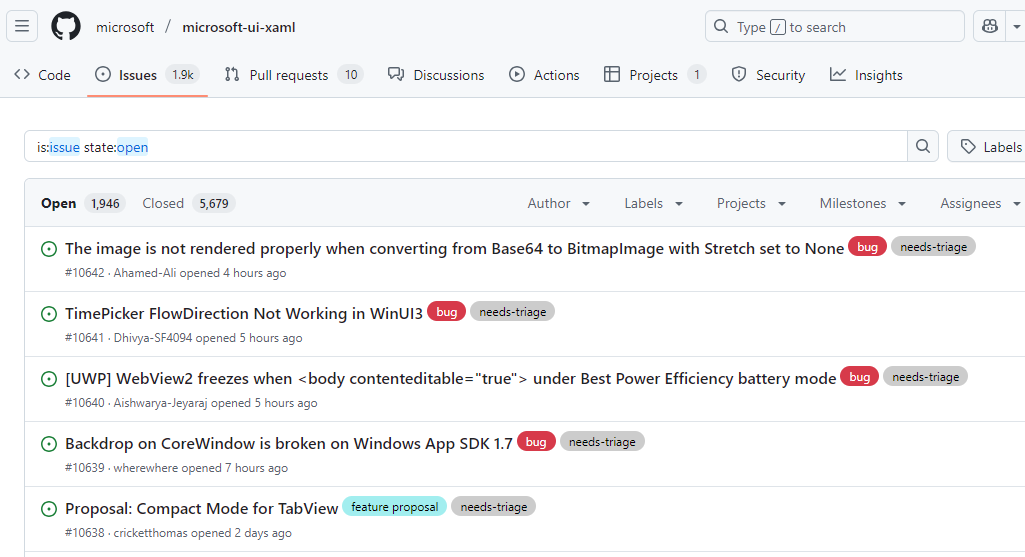Image resolution: width=1025 pixels, height=557 pixels.
Task: Open dropdown arrow next to Copilot button
Action: click(x=1016, y=27)
